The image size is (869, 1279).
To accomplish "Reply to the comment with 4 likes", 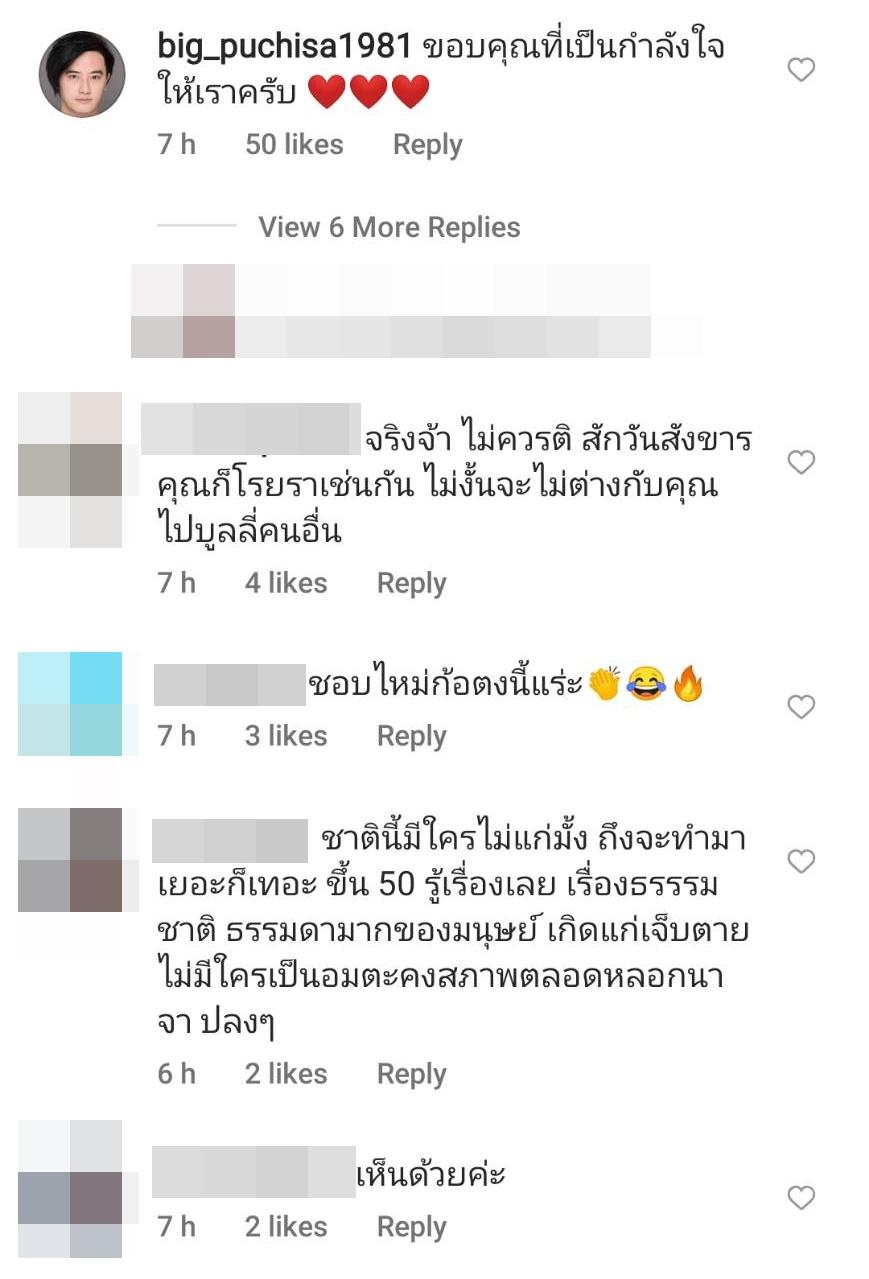I will click(x=411, y=583).
